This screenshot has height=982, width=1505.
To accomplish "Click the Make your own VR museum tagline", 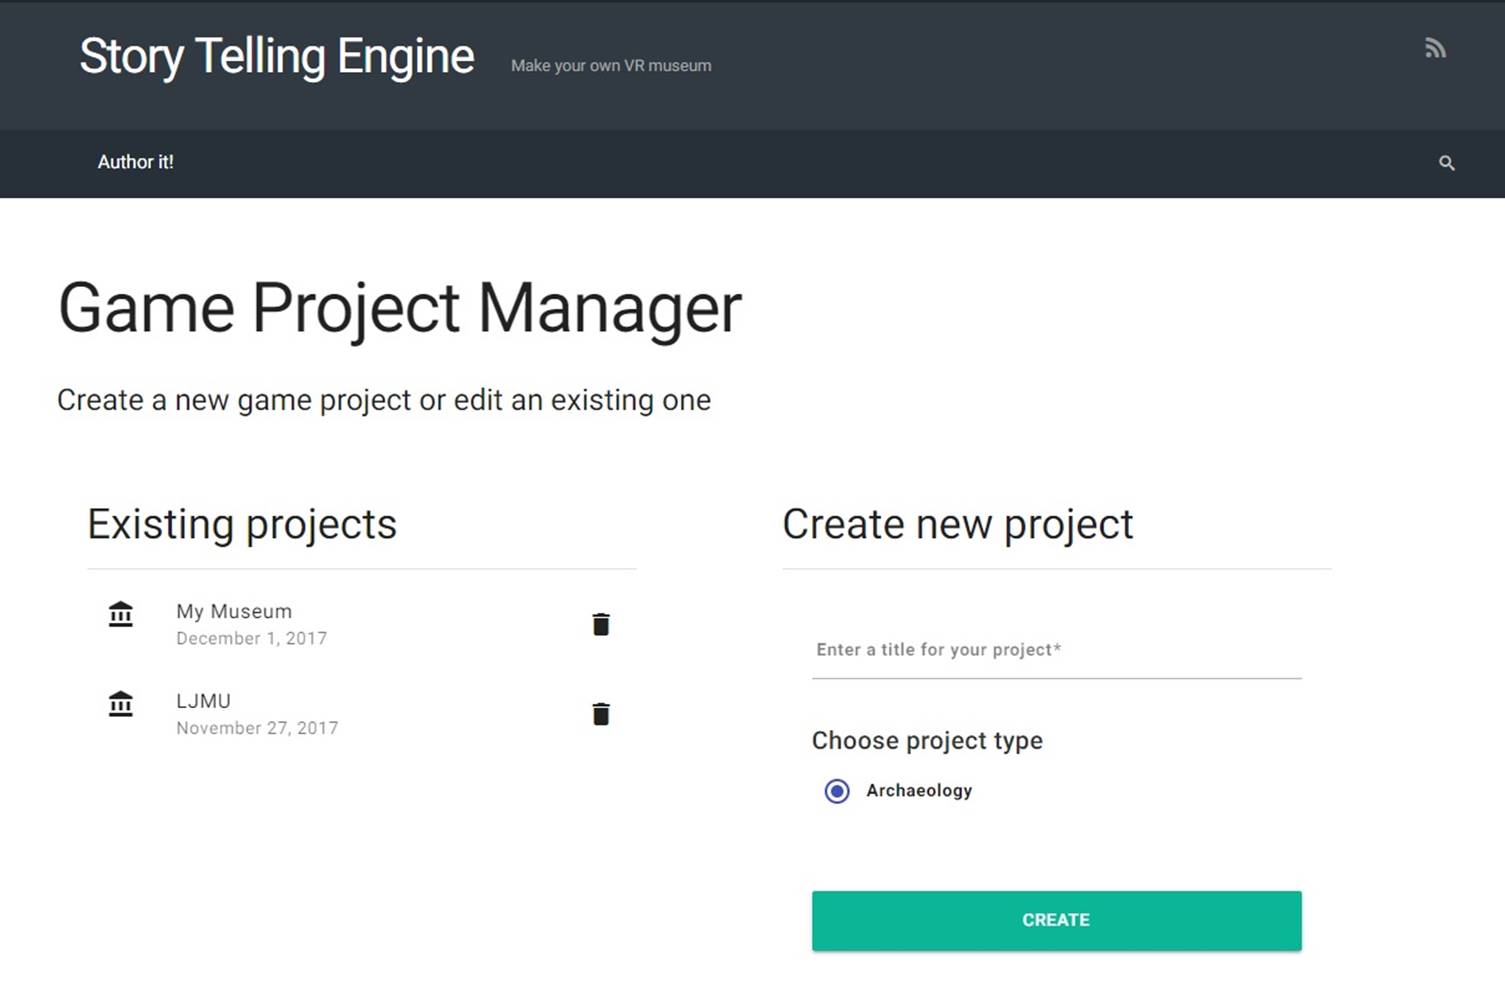I will (611, 65).
